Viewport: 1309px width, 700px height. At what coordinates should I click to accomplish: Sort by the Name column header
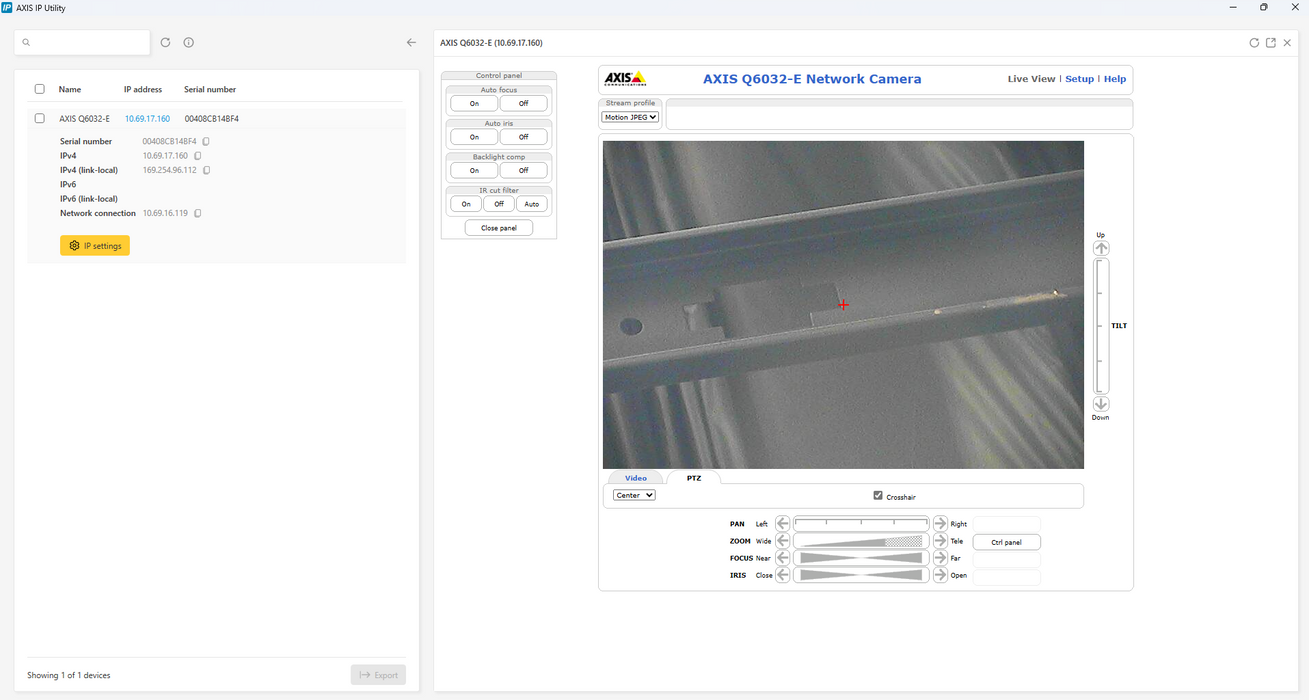[x=70, y=89]
